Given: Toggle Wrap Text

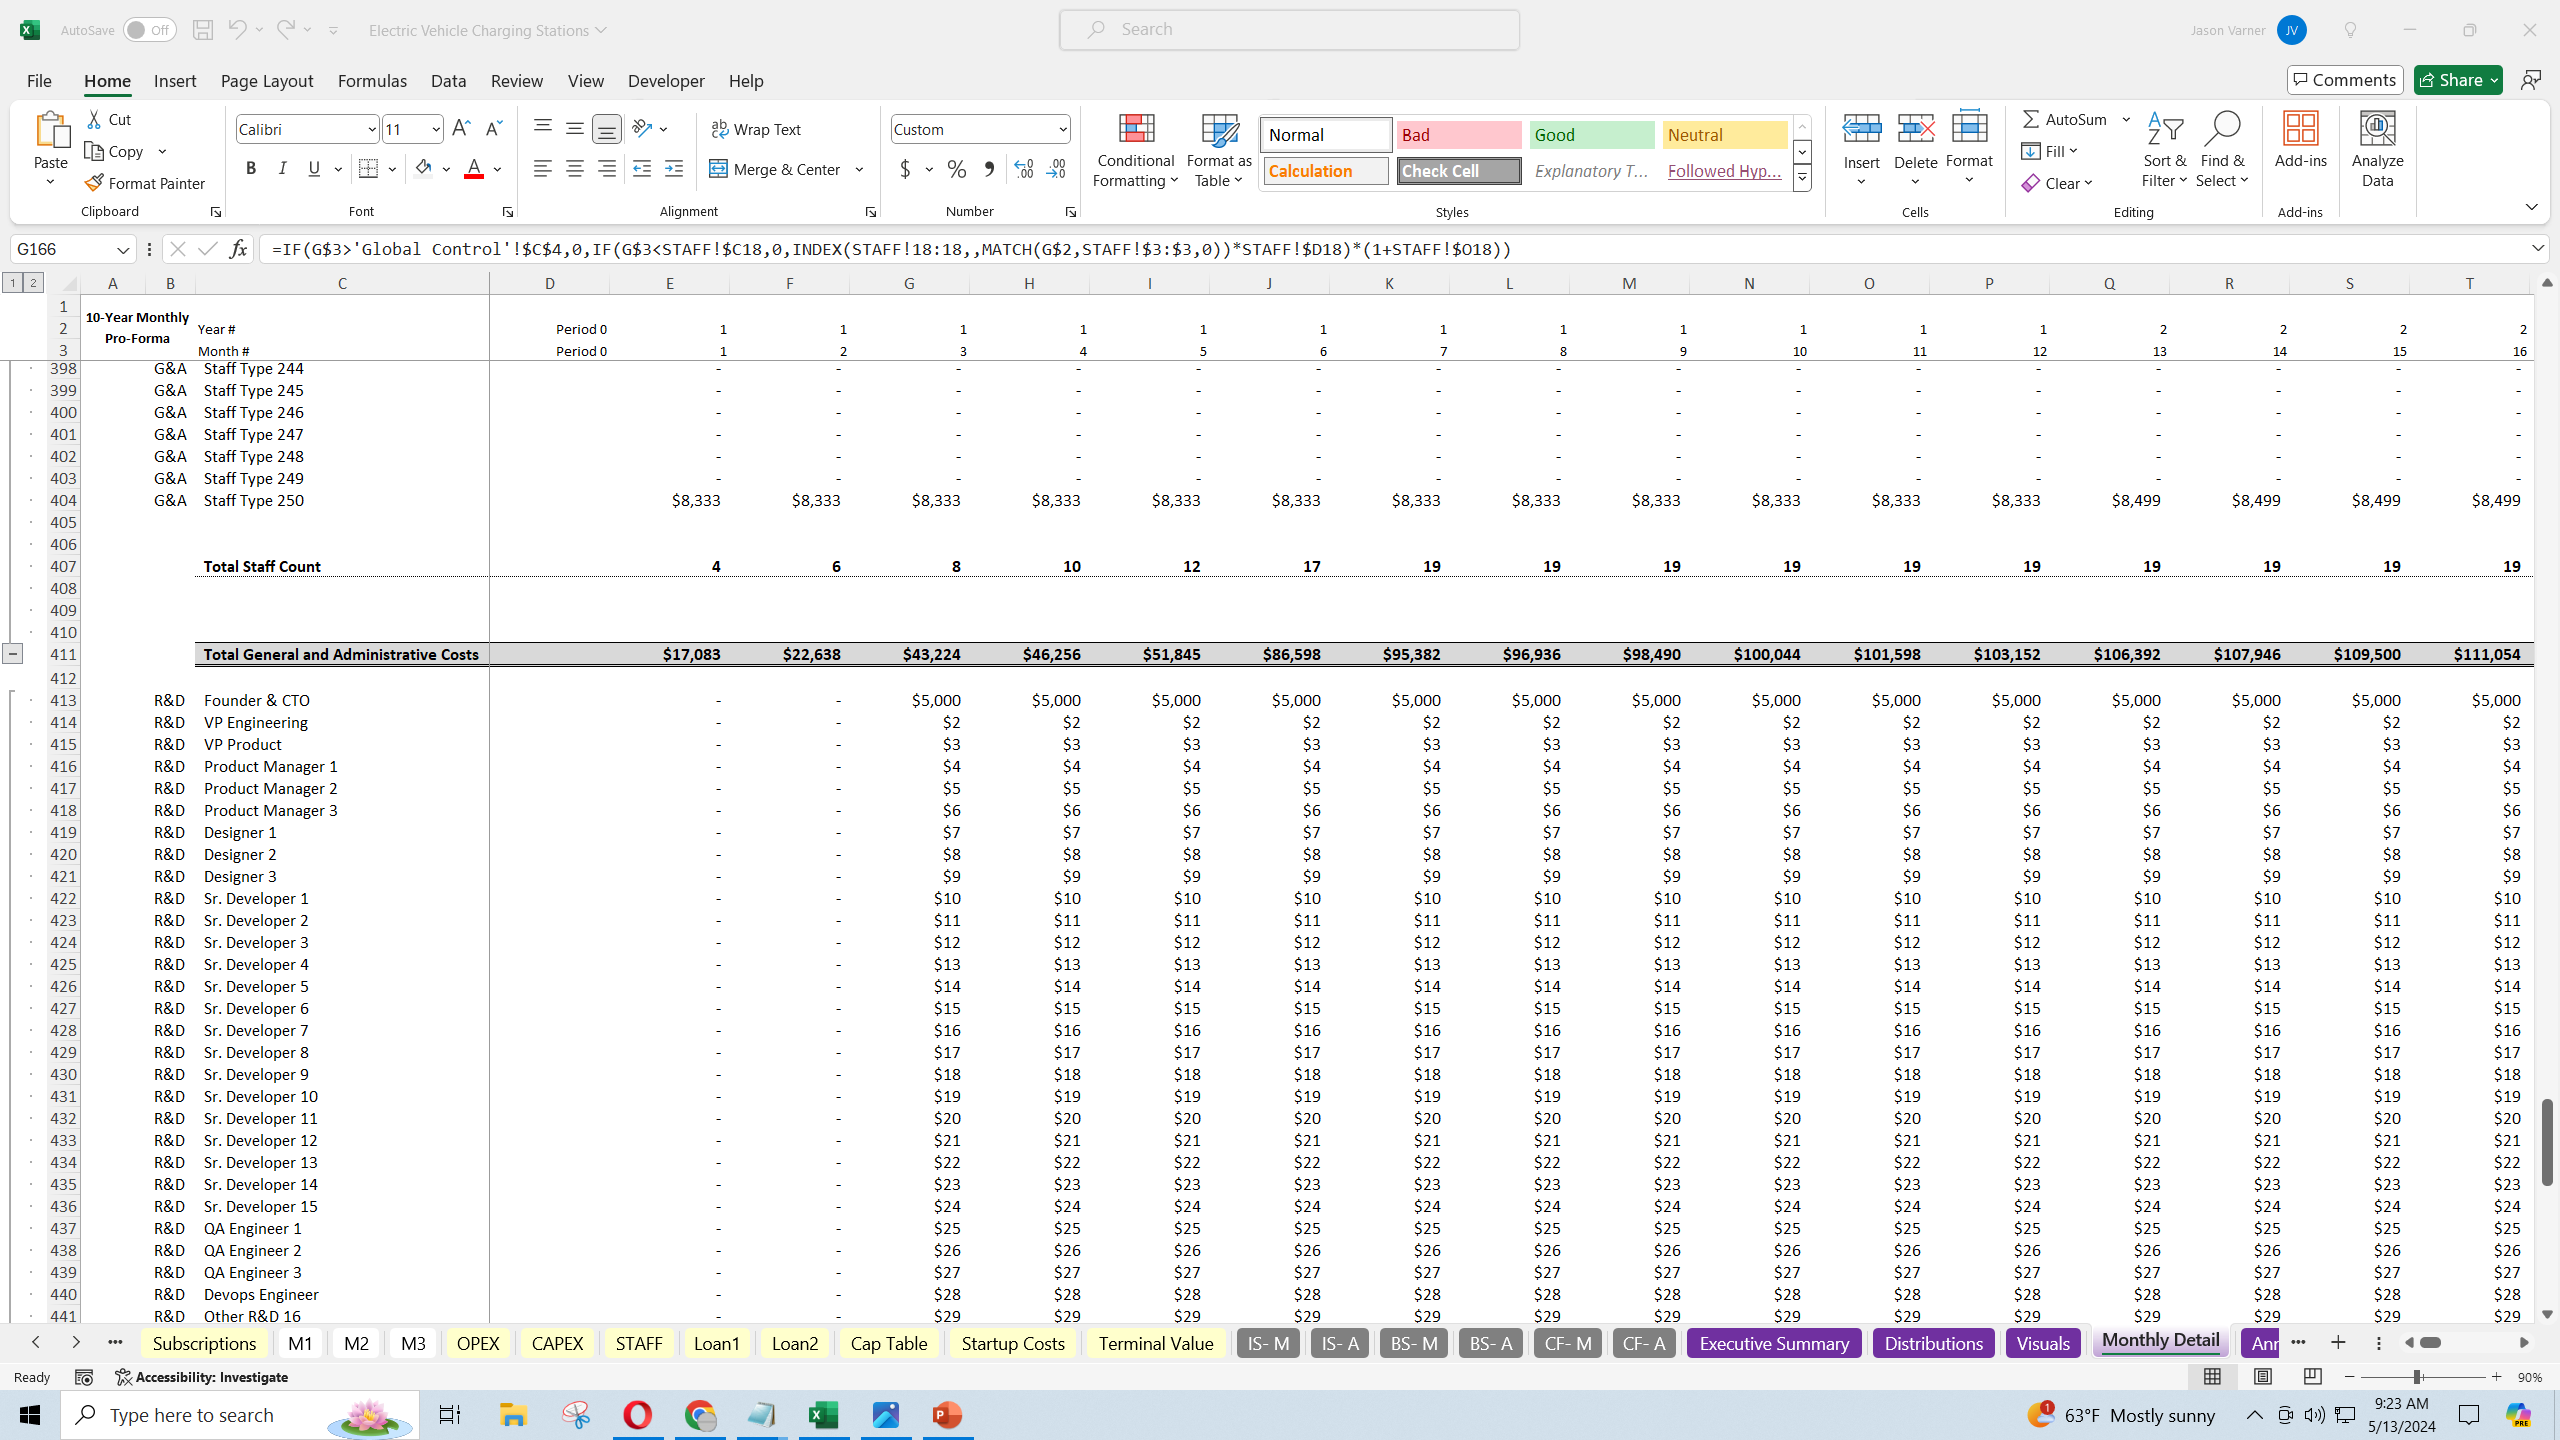Looking at the screenshot, I should pyautogui.click(x=756, y=129).
